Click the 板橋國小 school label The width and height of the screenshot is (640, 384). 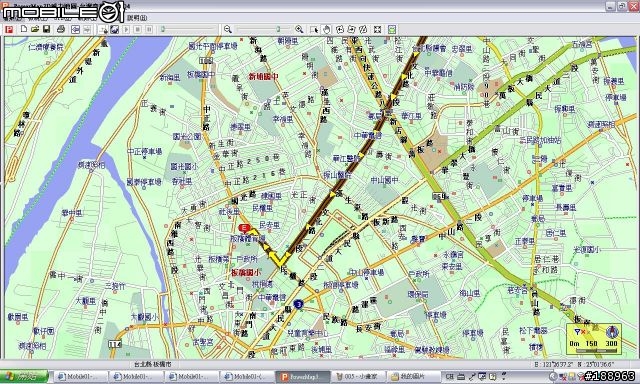point(245,273)
